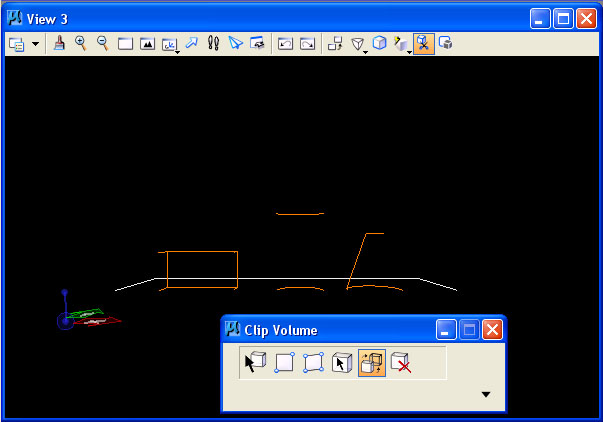Open the Clip Volume title bar system icon
The image size is (603, 422).
[232, 329]
